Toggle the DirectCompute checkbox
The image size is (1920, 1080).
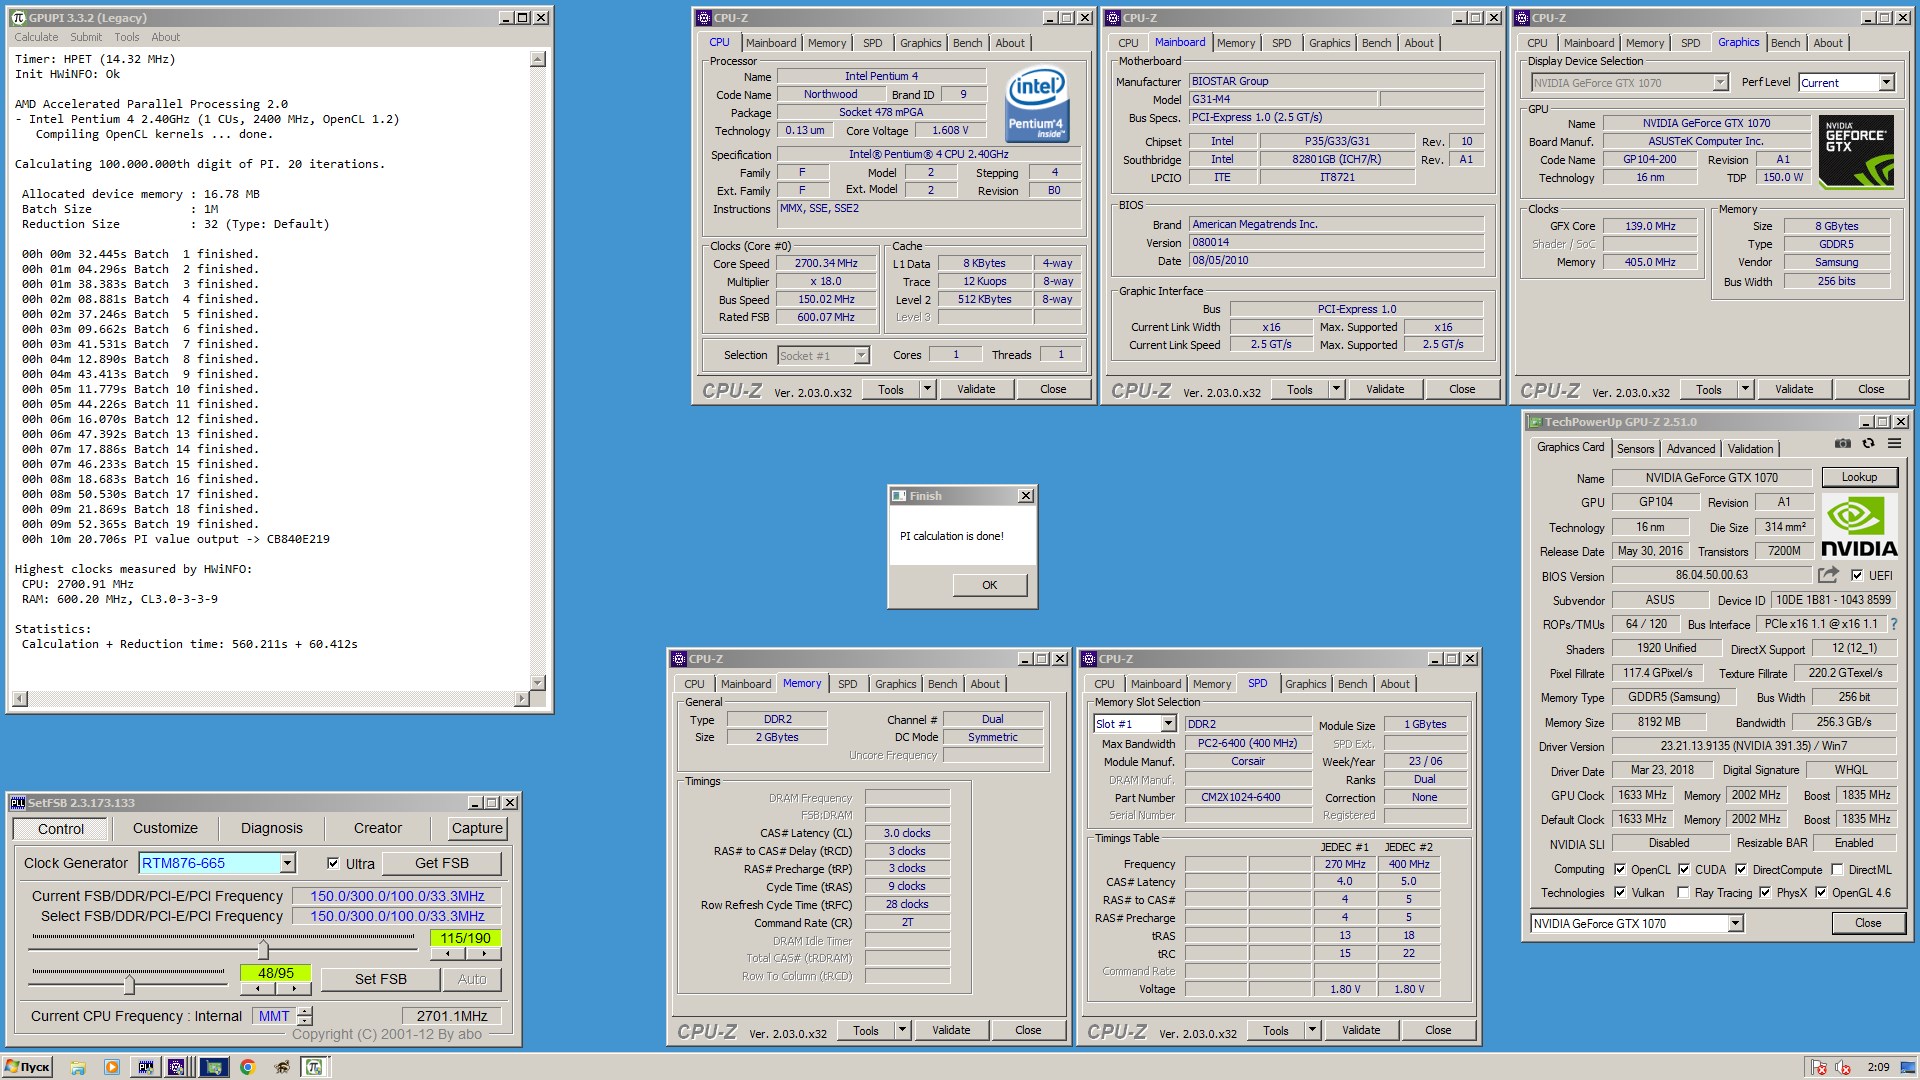(1741, 870)
